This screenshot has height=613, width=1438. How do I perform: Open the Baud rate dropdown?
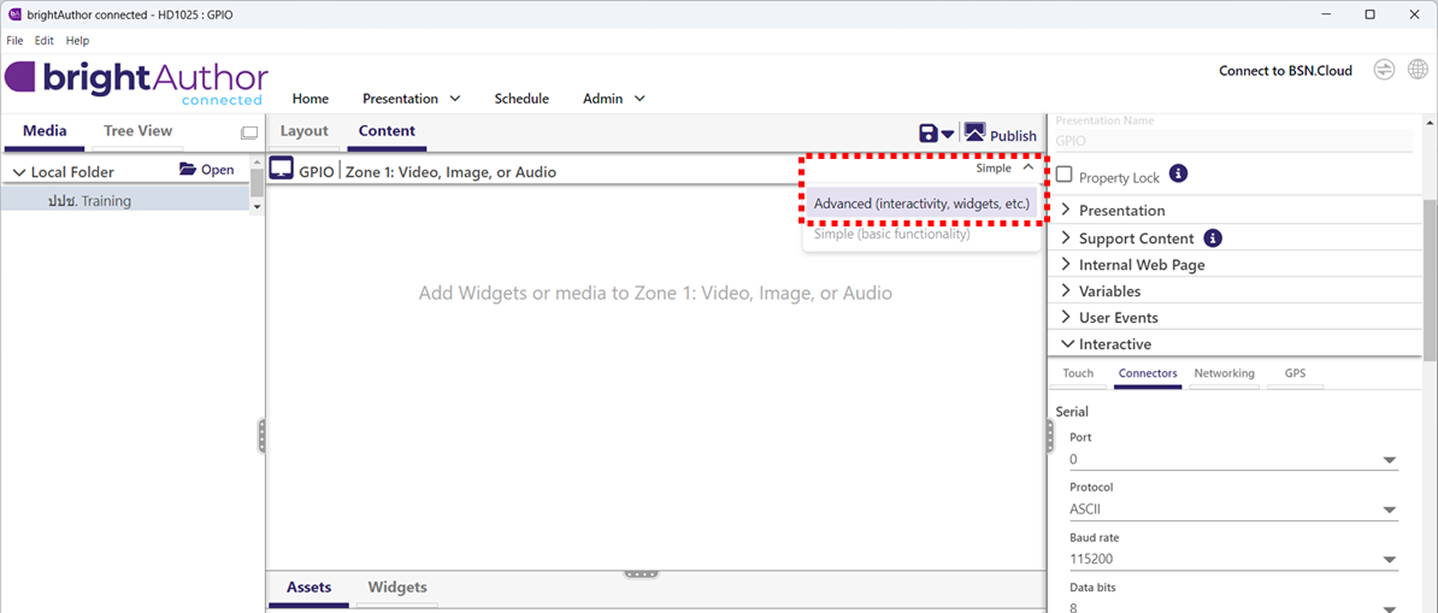(x=1391, y=559)
